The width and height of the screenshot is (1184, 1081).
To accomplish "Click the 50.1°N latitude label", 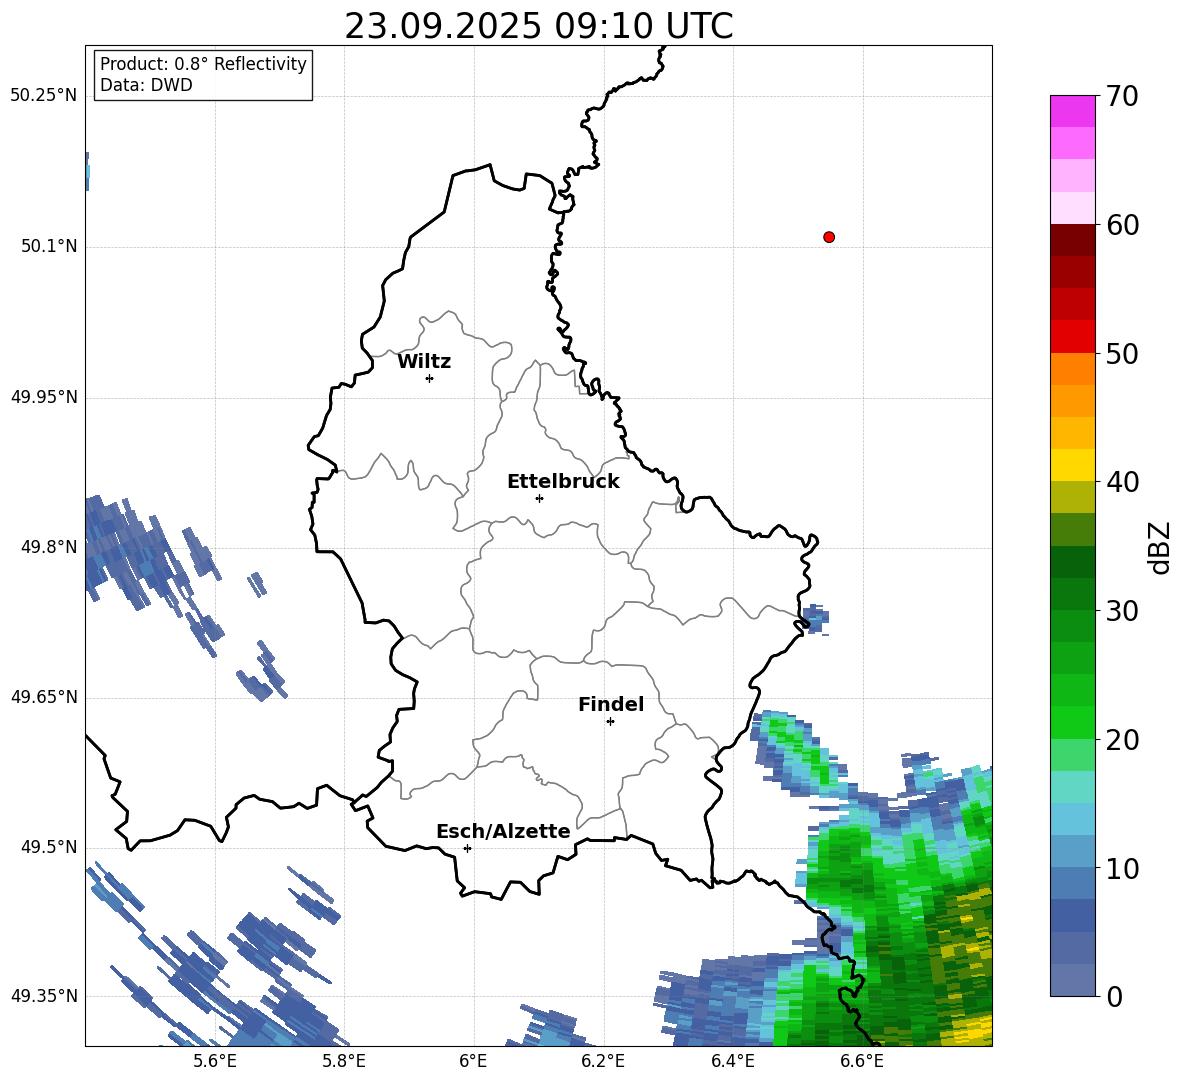I will tap(49, 247).
